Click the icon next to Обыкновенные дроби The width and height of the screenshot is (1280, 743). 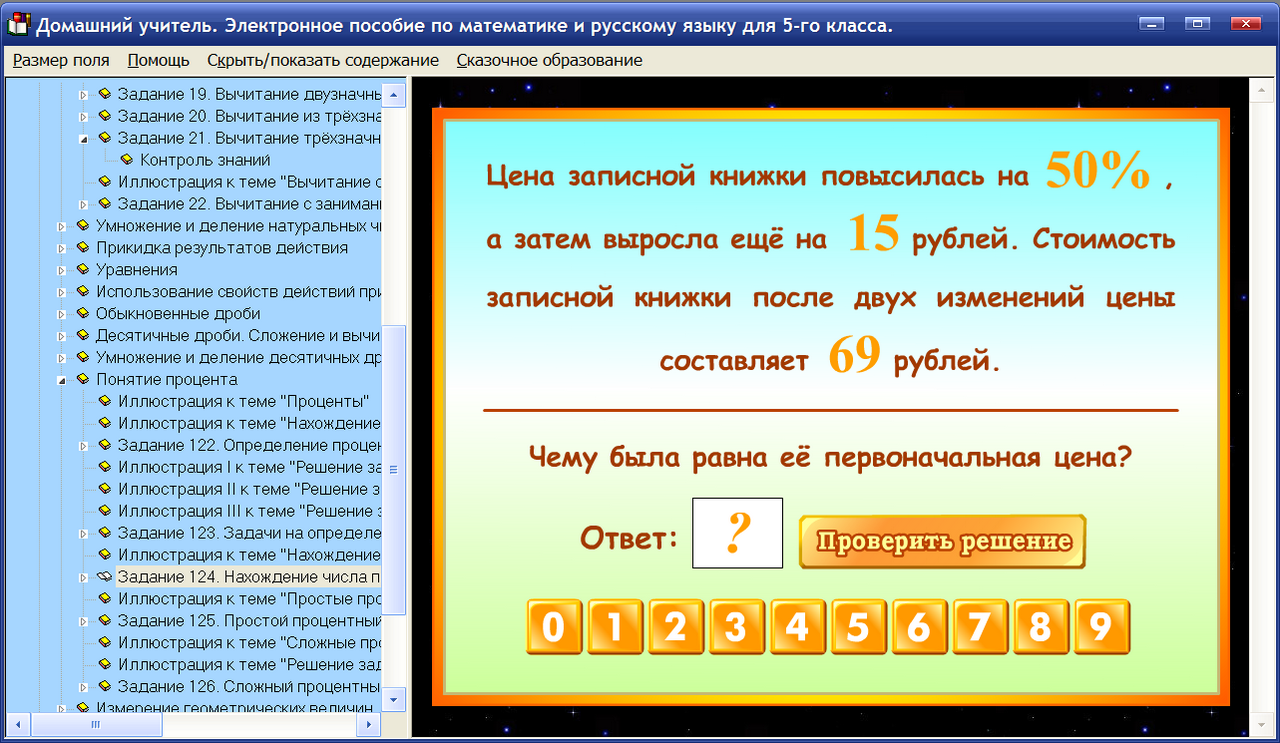pos(82,313)
